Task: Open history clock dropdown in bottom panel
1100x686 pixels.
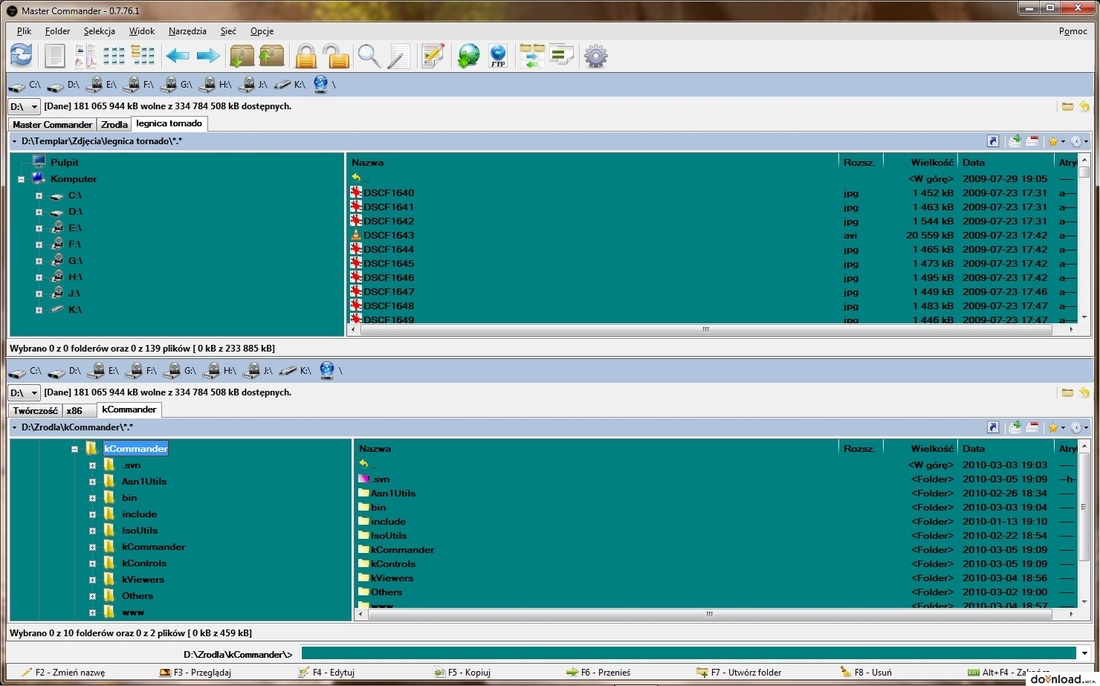Action: coord(1079,427)
